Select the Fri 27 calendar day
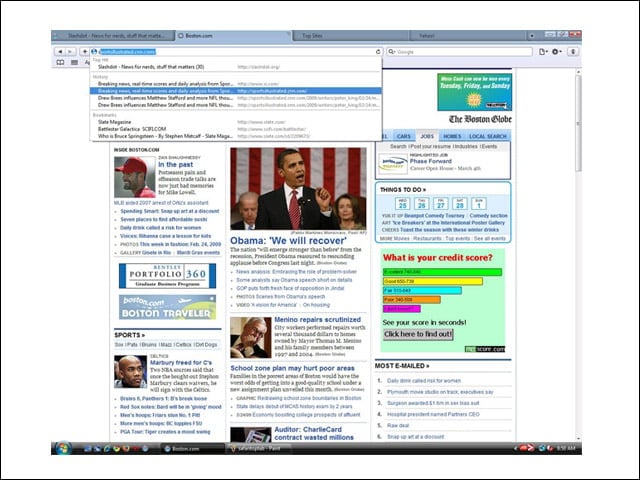Image resolution: width=640 pixels, height=480 pixels. pos(441,203)
